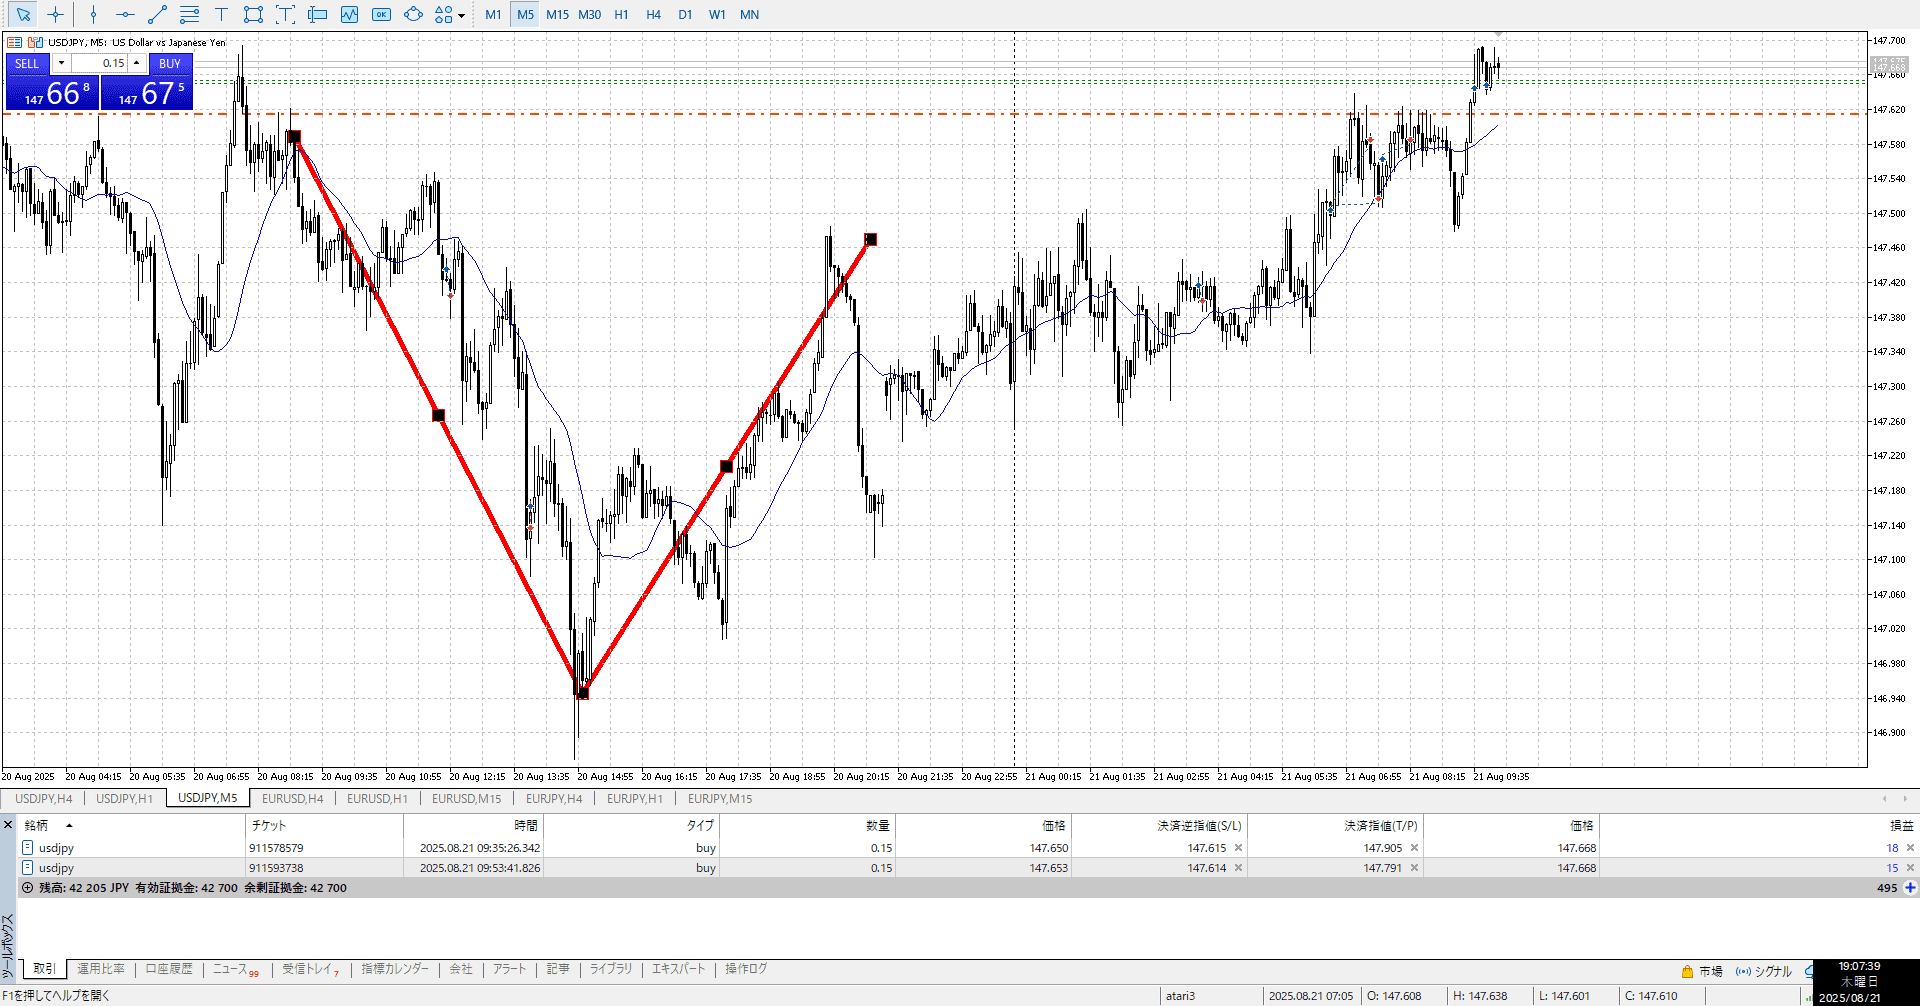Open the depth of market icon on chart

coord(15,43)
